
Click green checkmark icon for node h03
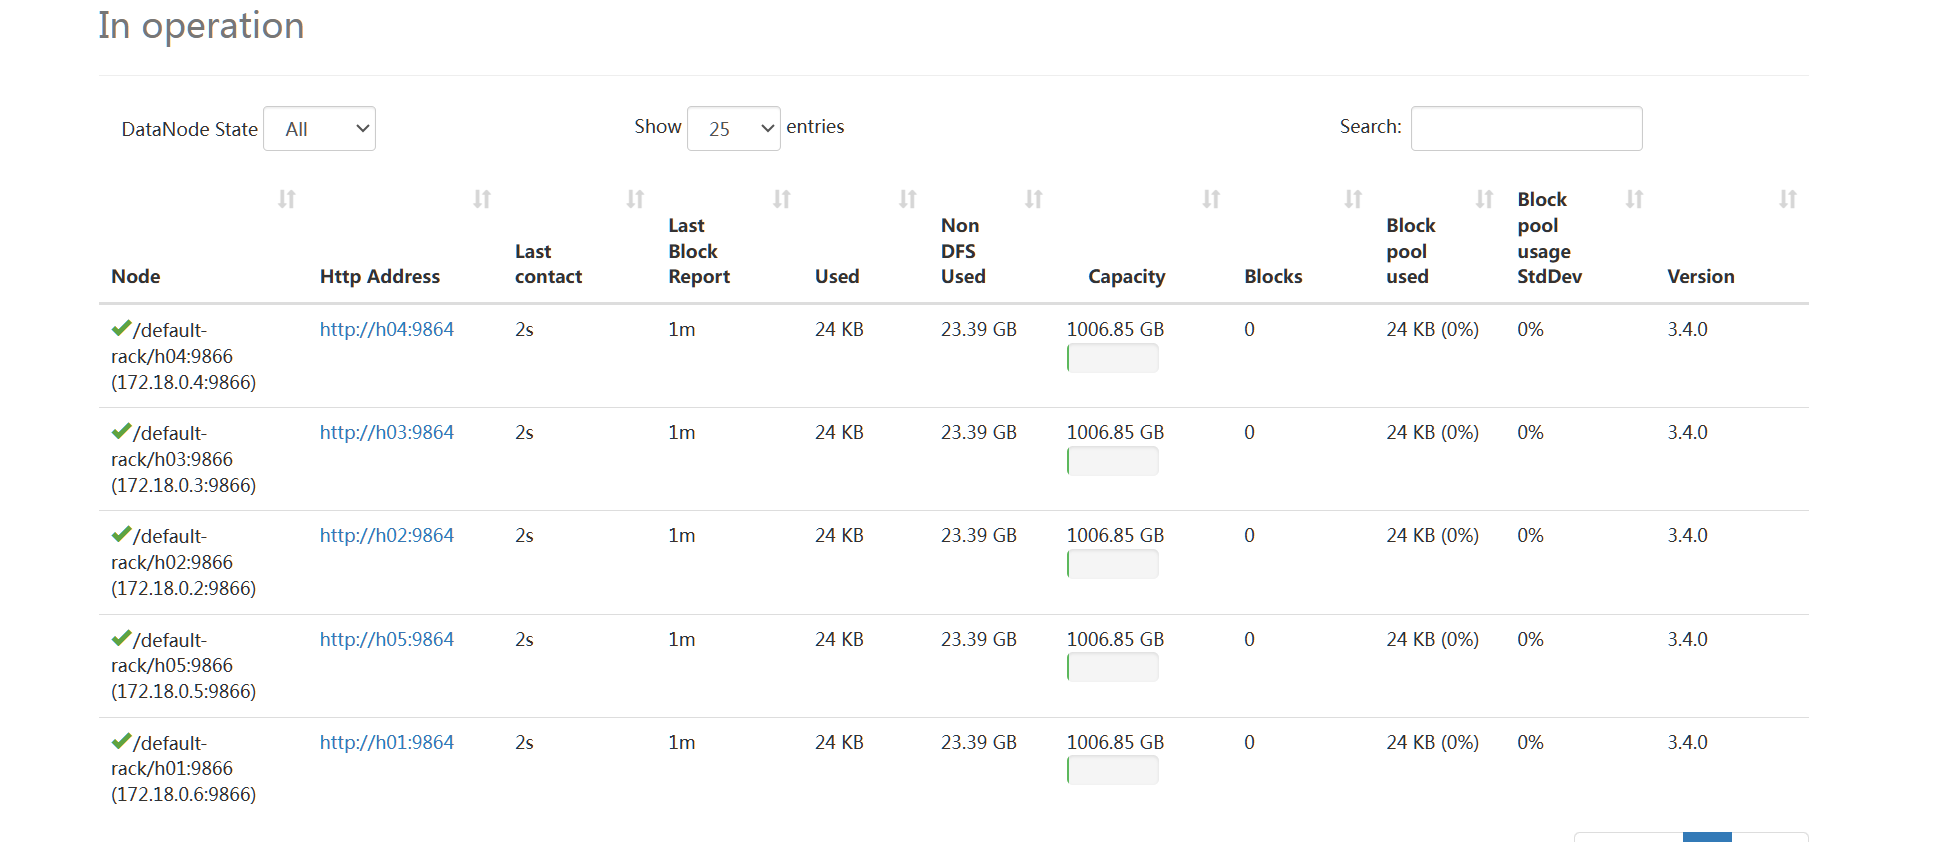tap(121, 431)
